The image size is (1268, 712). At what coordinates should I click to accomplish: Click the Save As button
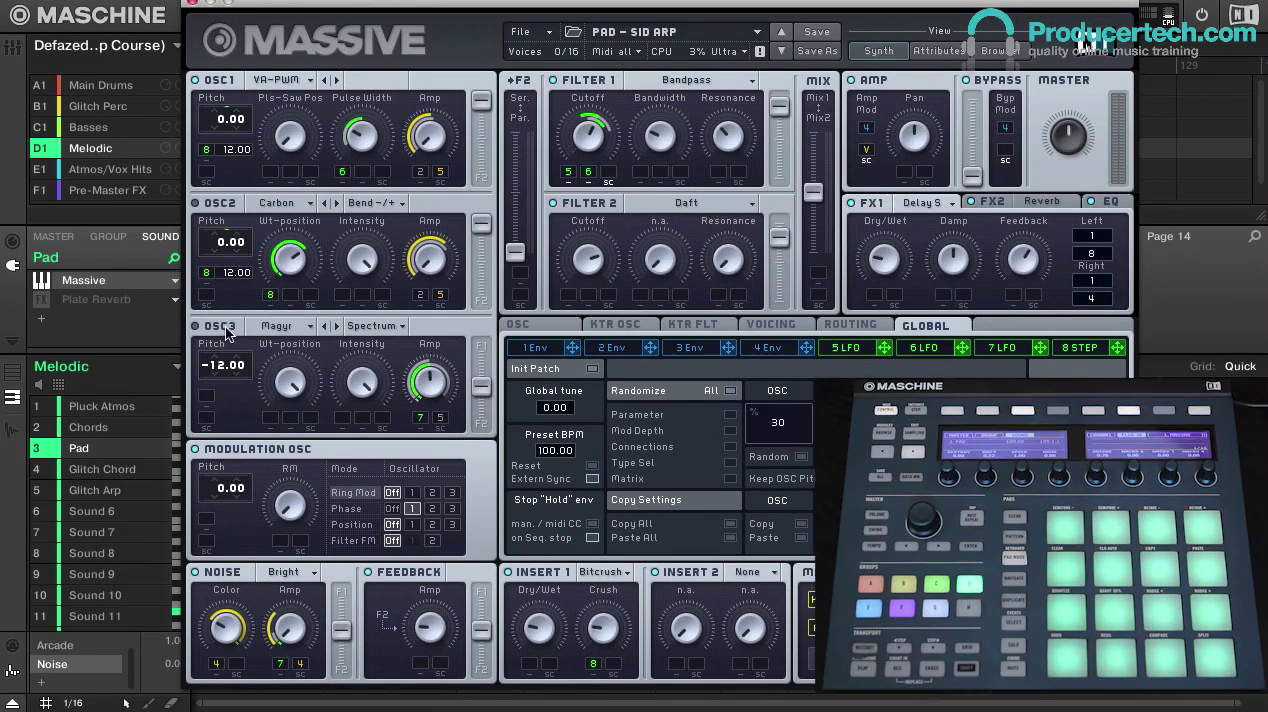click(x=817, y=51)
